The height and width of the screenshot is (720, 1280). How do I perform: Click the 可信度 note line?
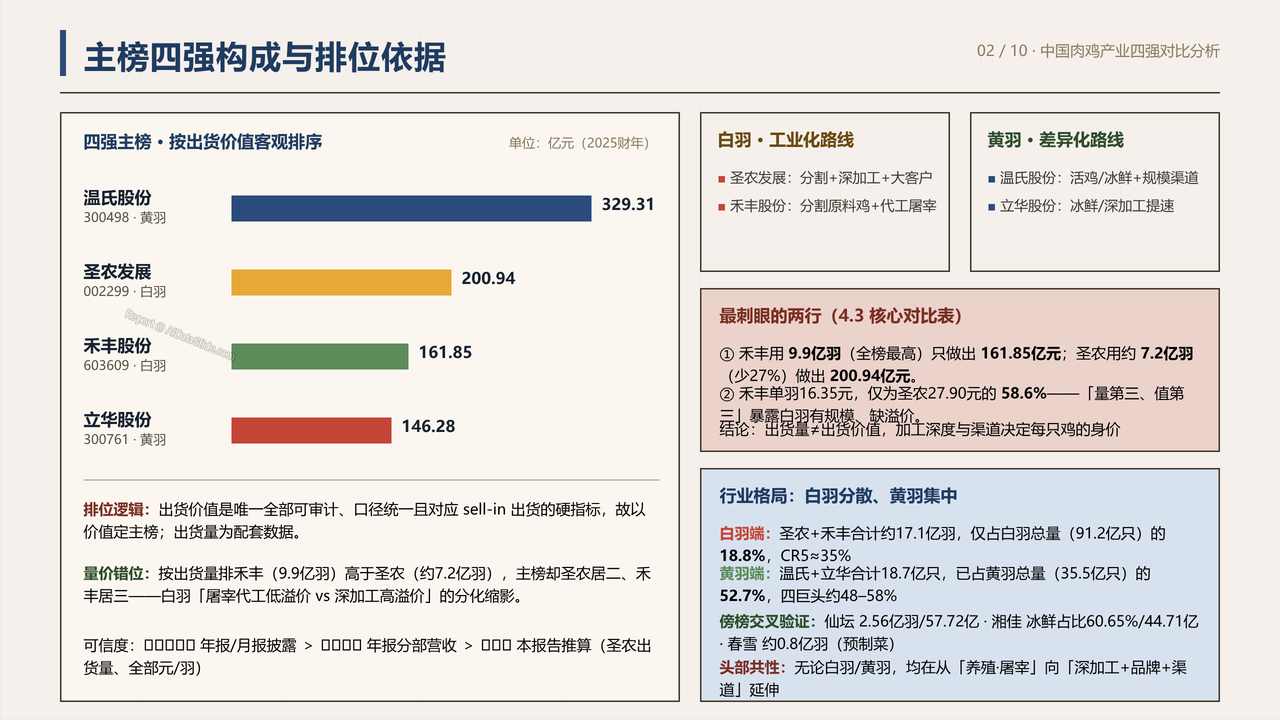click(367, 657)
